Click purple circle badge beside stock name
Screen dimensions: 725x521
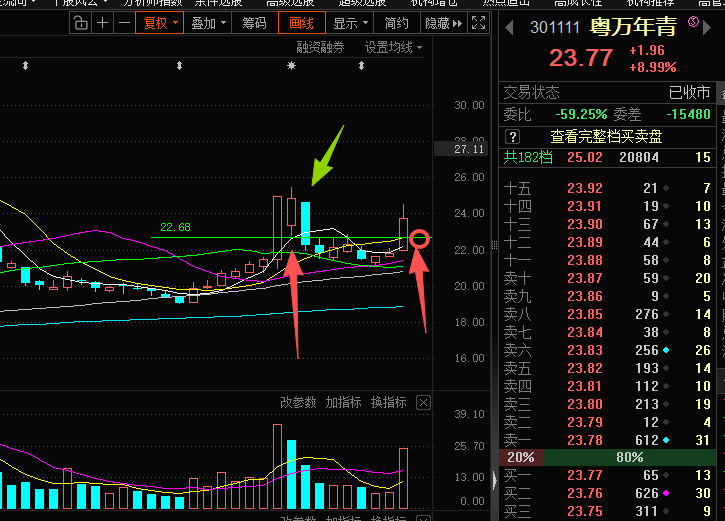(693, 21)
